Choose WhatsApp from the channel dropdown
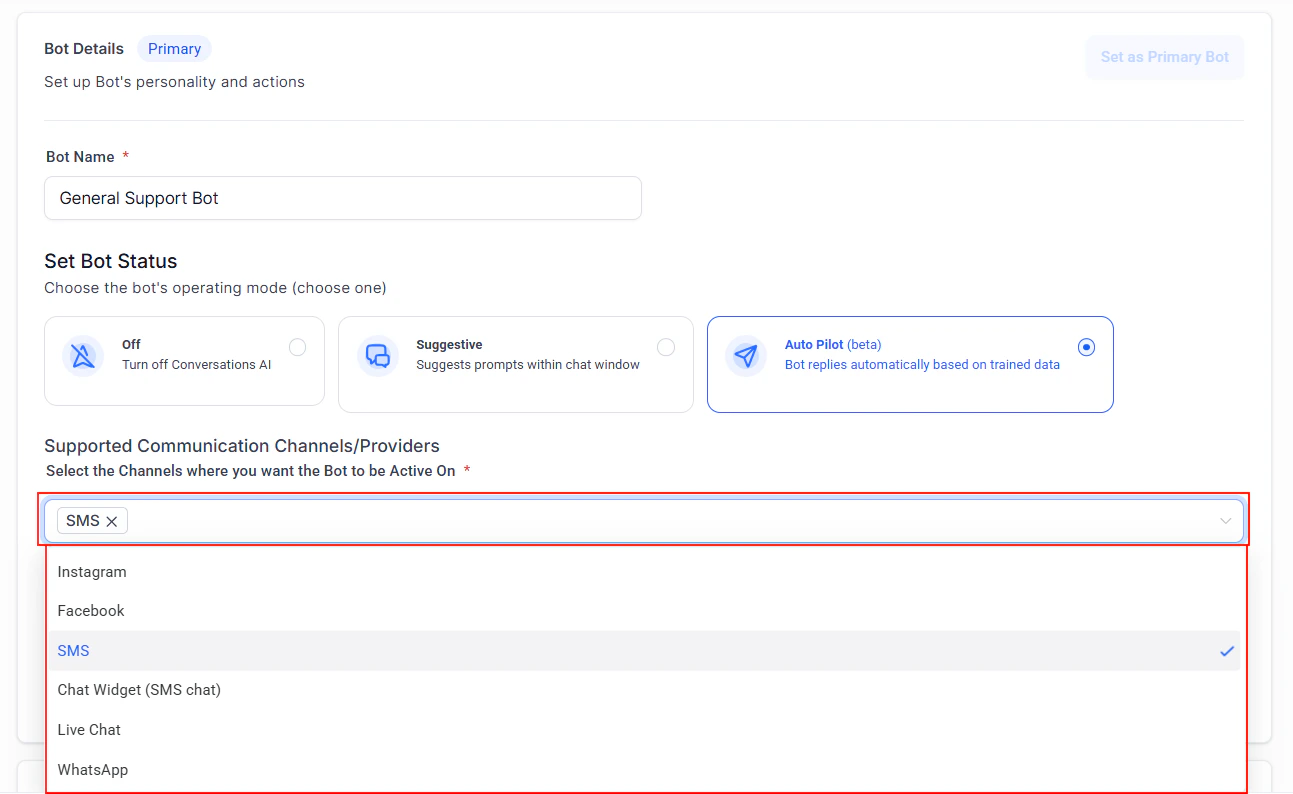 tap(92, 769)
